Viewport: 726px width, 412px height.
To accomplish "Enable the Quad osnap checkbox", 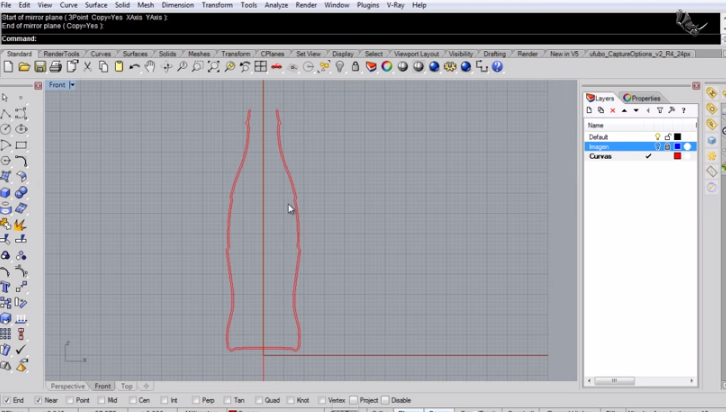I will pos(259,400).
